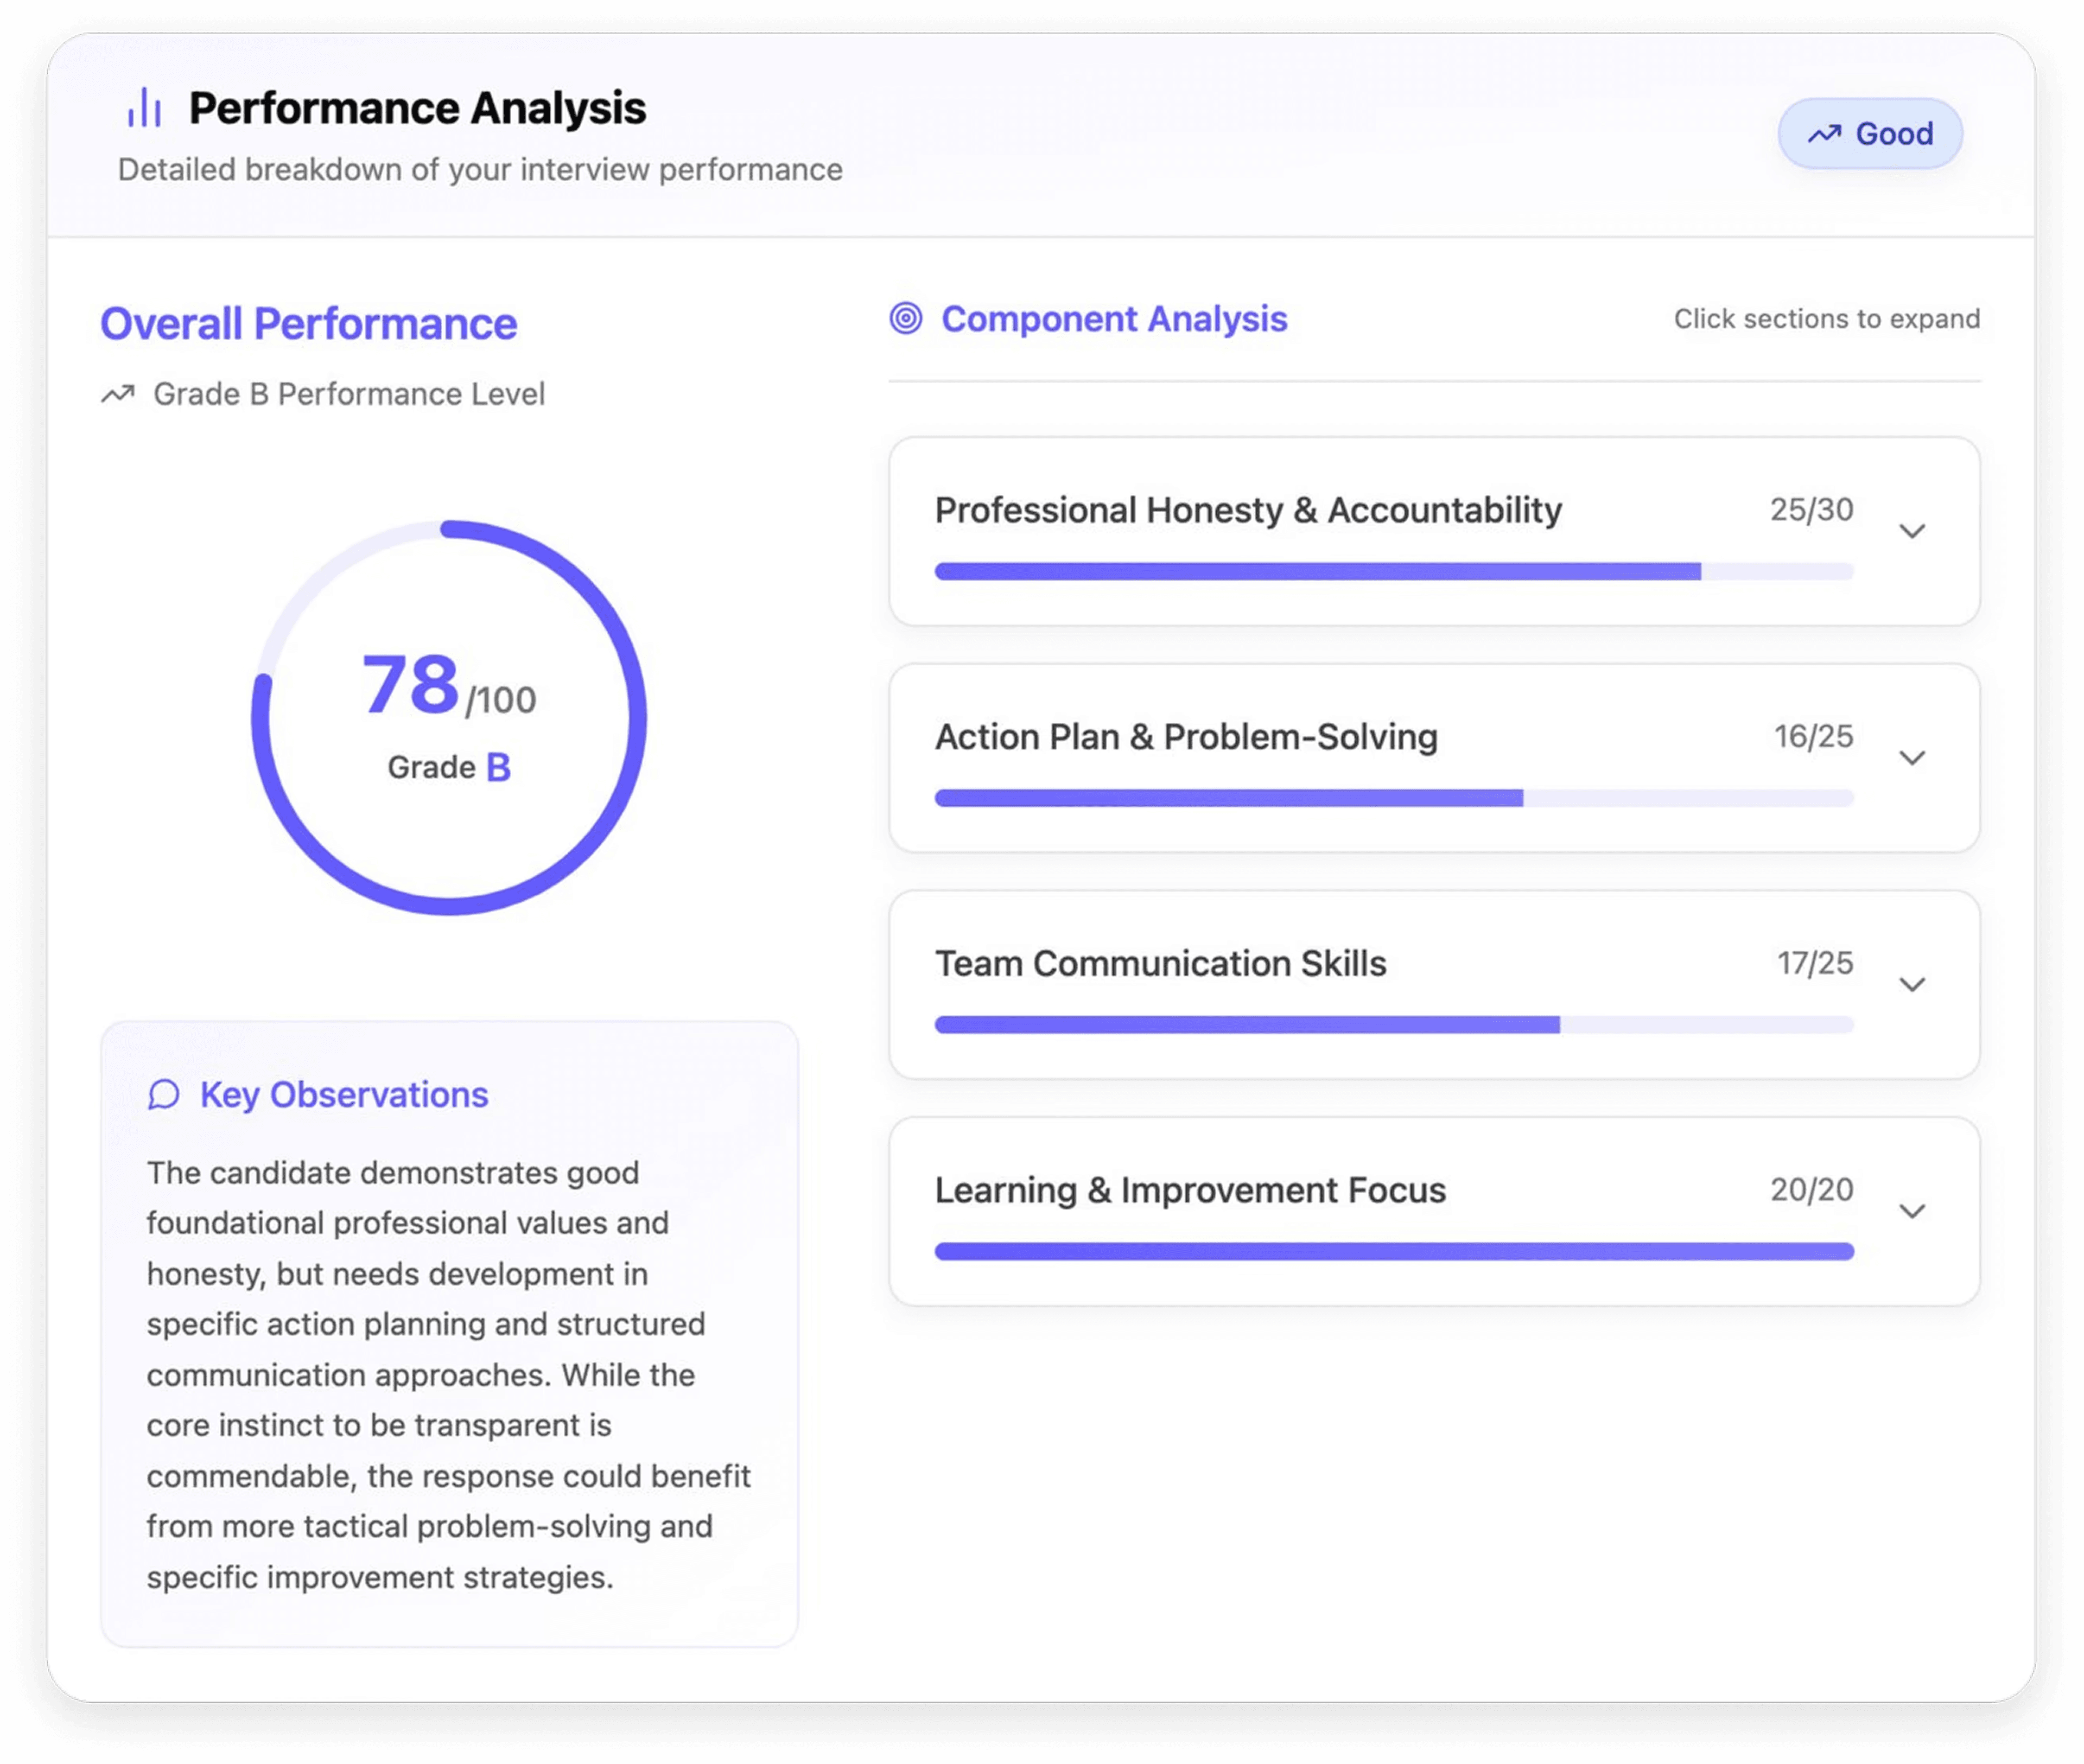Click the Action Plan & Problem-Solving title
The width and height of the screenshot is (2084, 1764).
(x=1186, y=737)
